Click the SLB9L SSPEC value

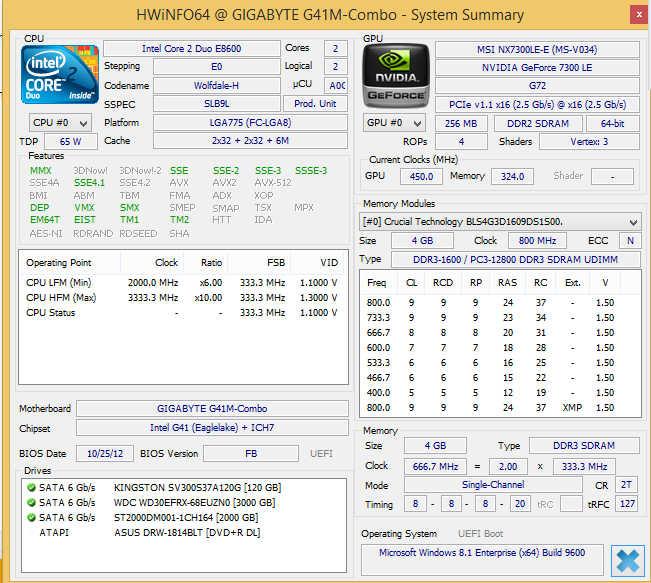pos(217,104)
